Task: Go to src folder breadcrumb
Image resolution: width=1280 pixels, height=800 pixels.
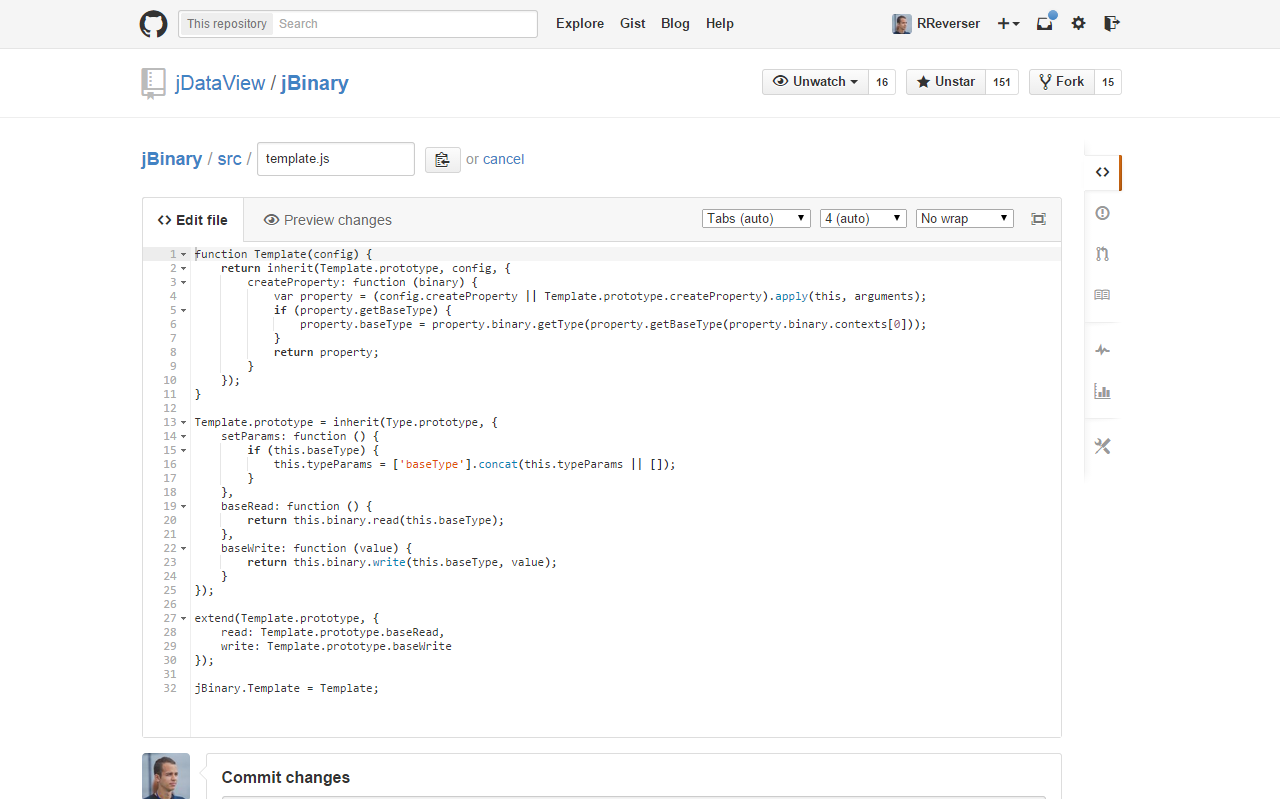Action: click(x=230, y=159)
